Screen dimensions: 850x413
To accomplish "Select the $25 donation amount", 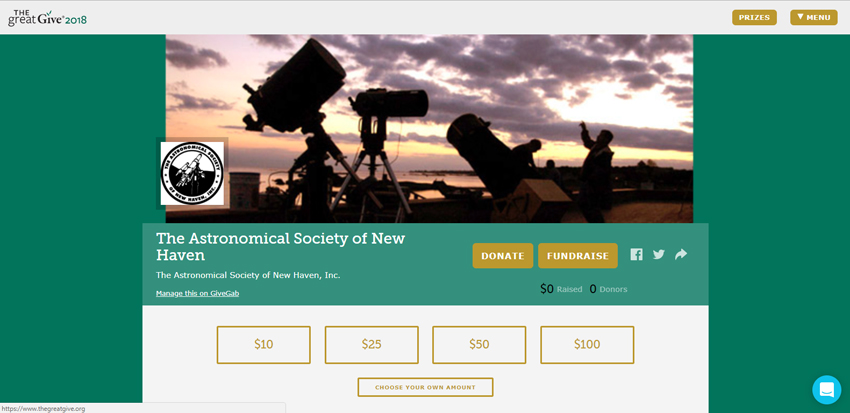I will (x=371, y=345).
